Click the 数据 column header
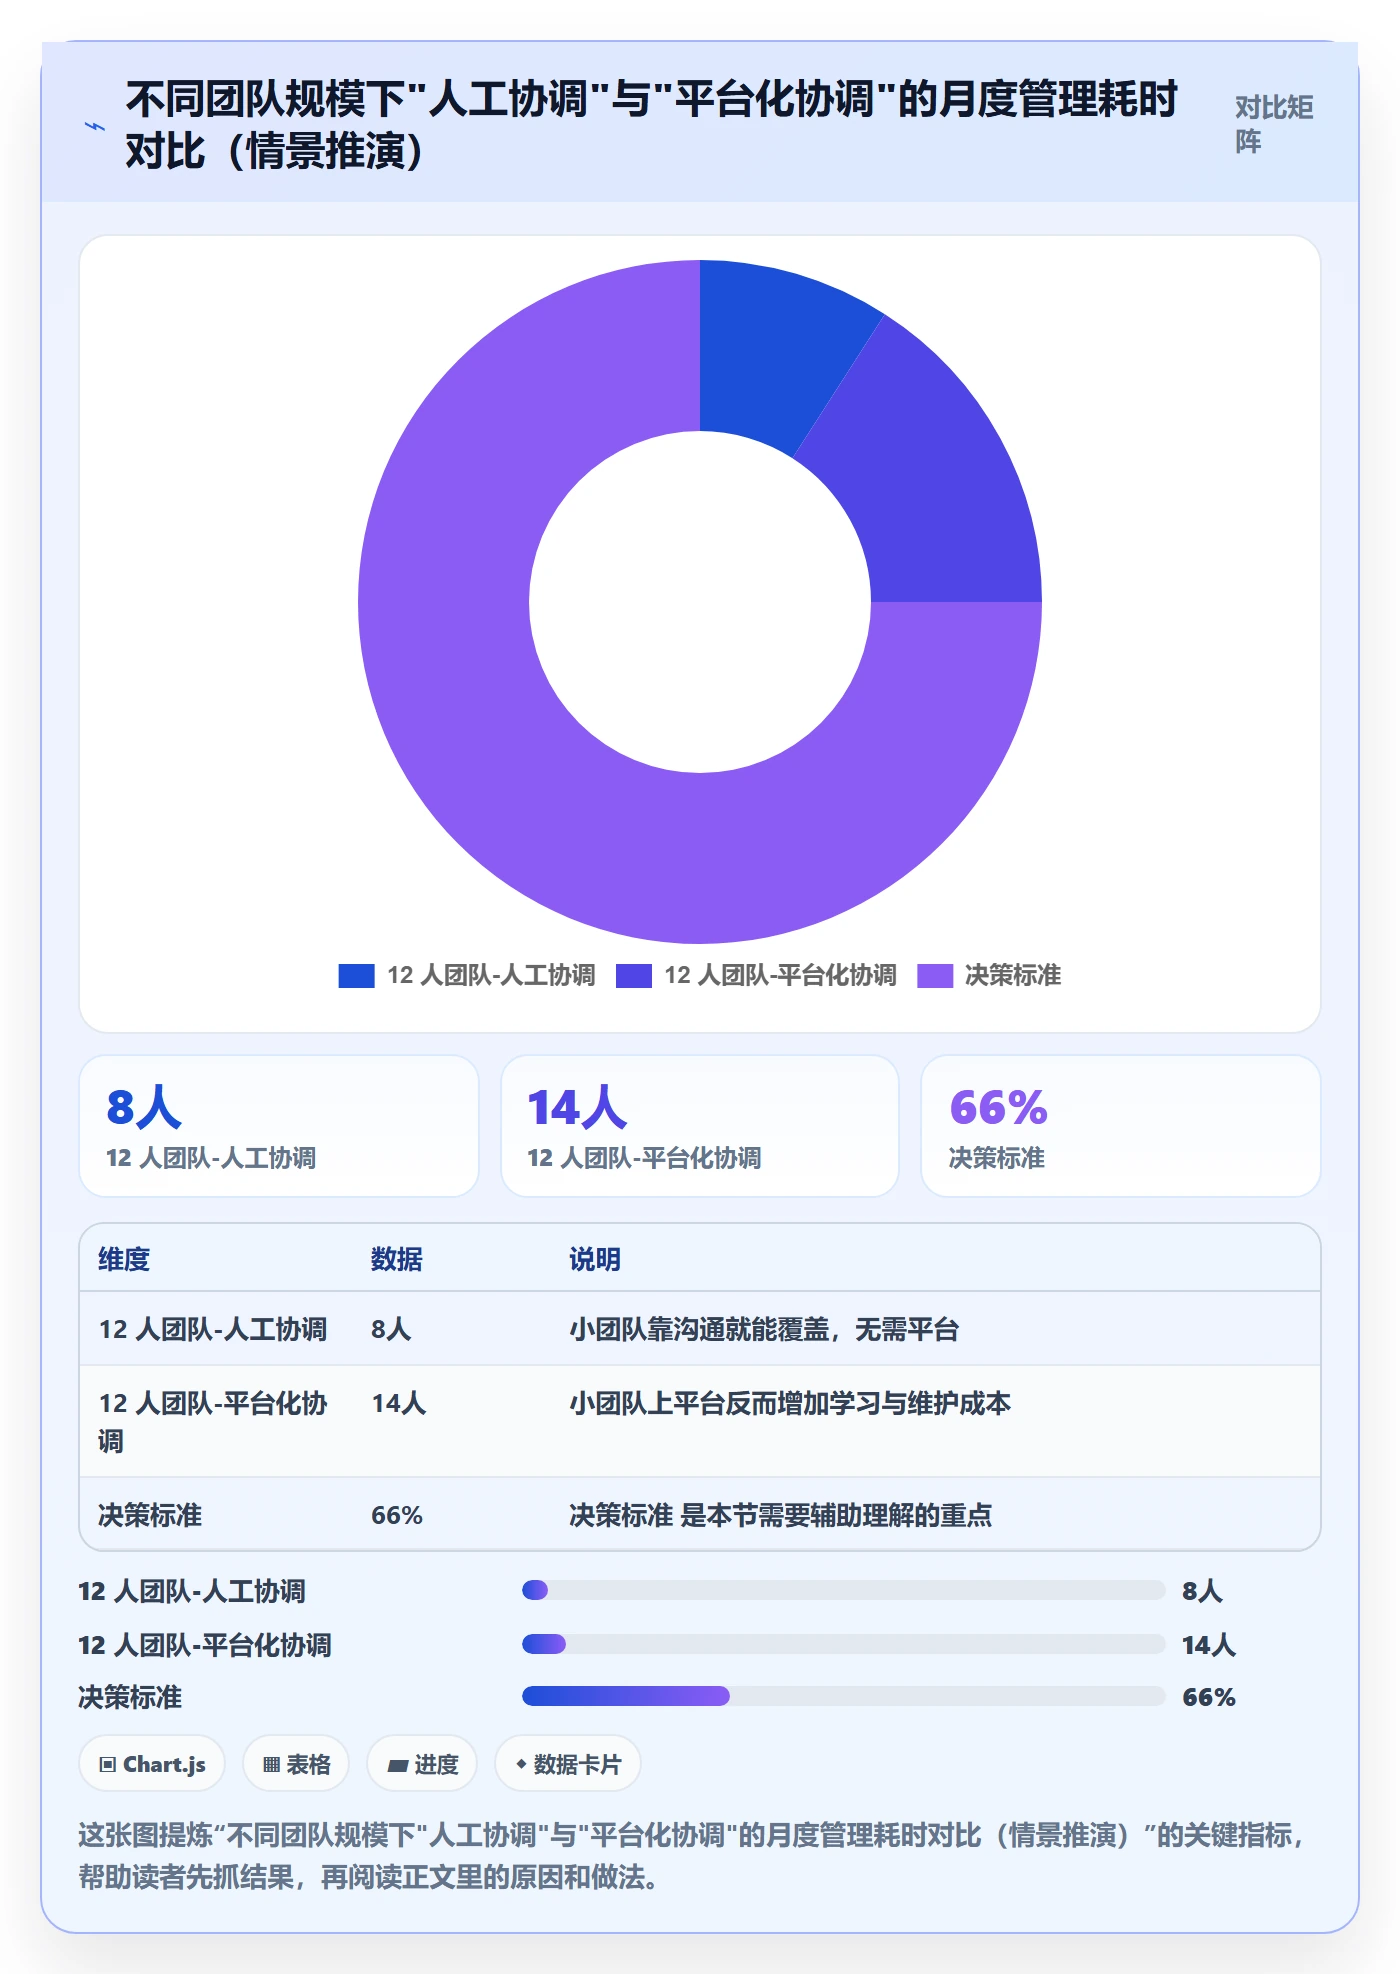Screen dimensions: 1400x1974 (396, 1259)
